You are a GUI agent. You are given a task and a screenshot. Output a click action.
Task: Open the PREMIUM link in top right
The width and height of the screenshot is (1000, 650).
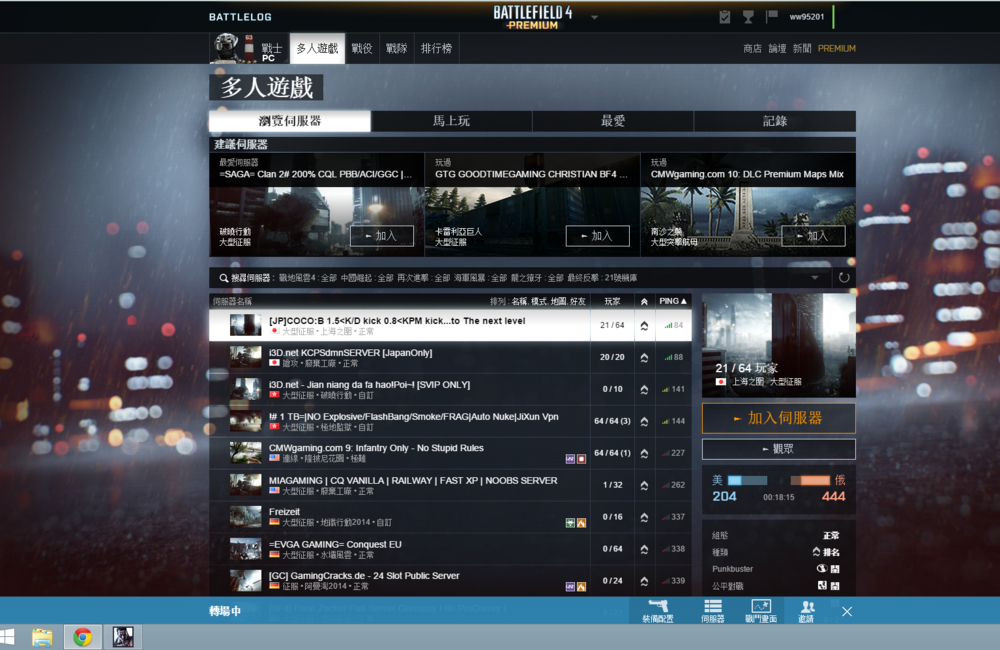[x=837, y=48]
